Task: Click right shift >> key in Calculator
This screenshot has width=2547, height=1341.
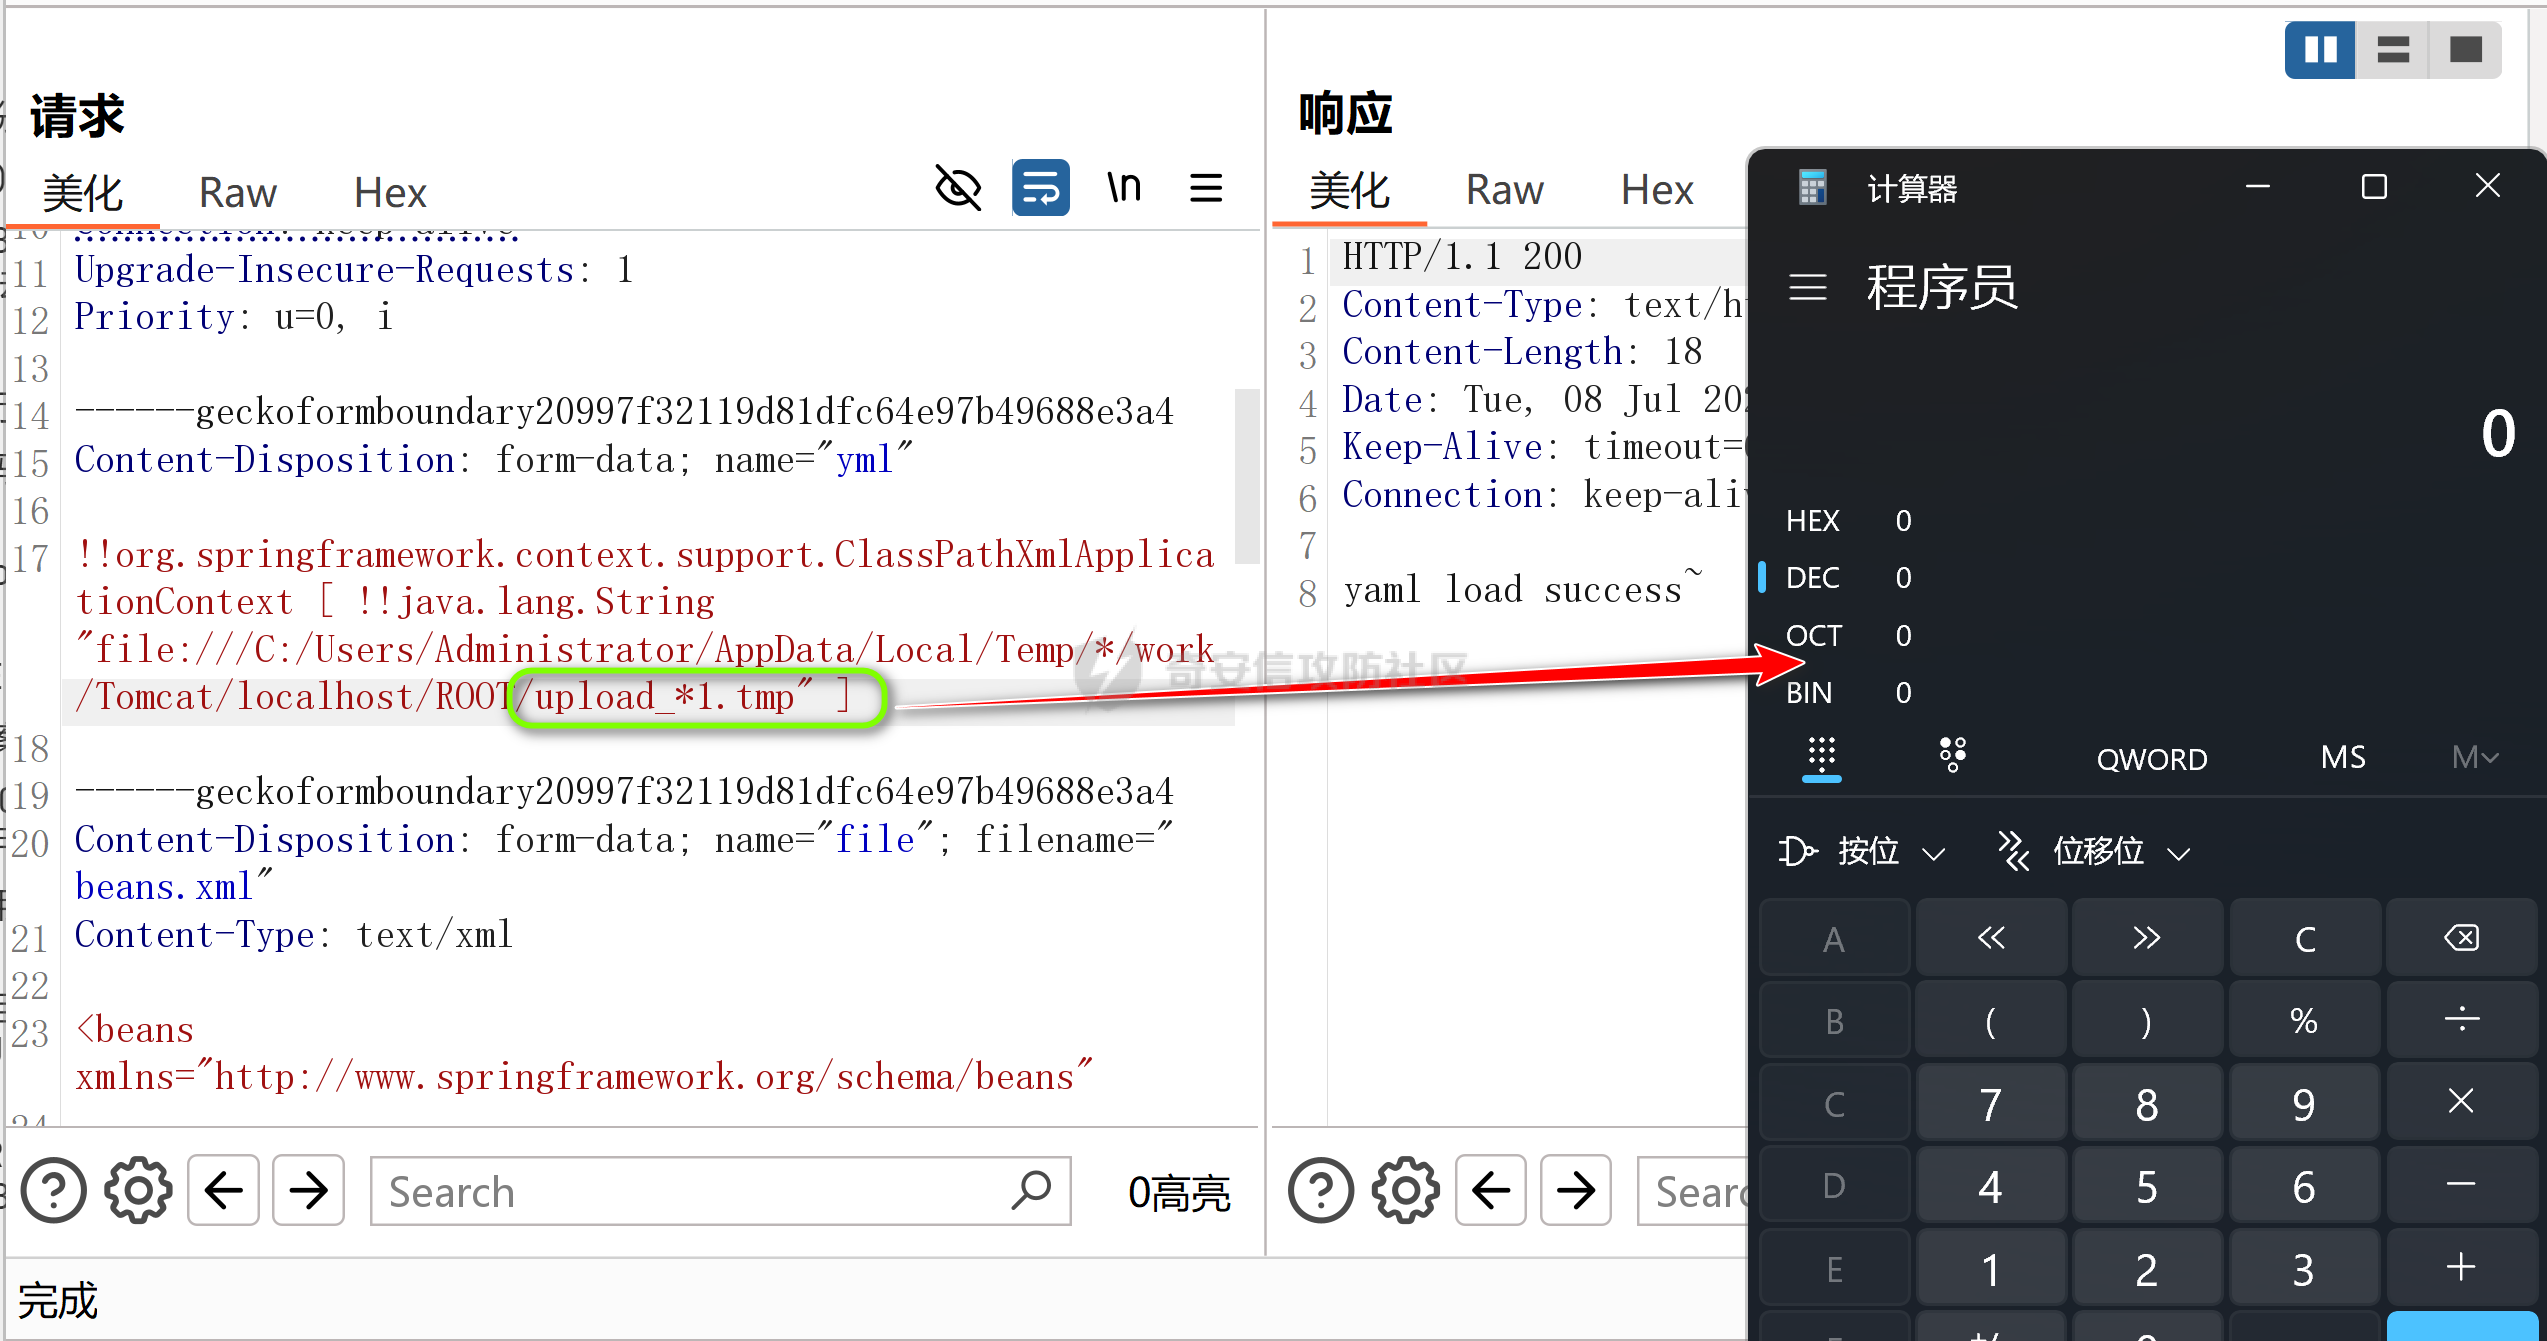Action: [x=2147, y=937]
